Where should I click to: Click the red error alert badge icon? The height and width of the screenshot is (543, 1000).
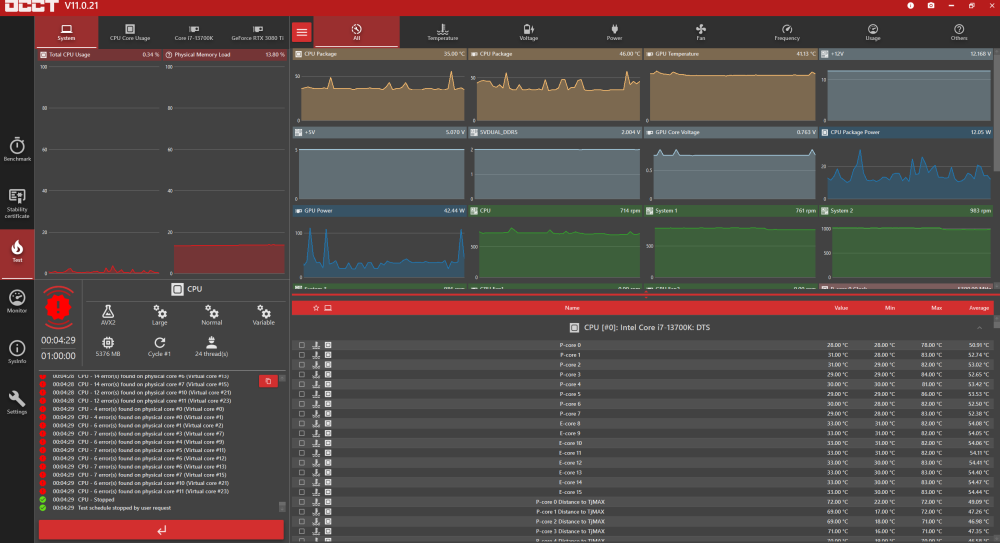[58, 308]
